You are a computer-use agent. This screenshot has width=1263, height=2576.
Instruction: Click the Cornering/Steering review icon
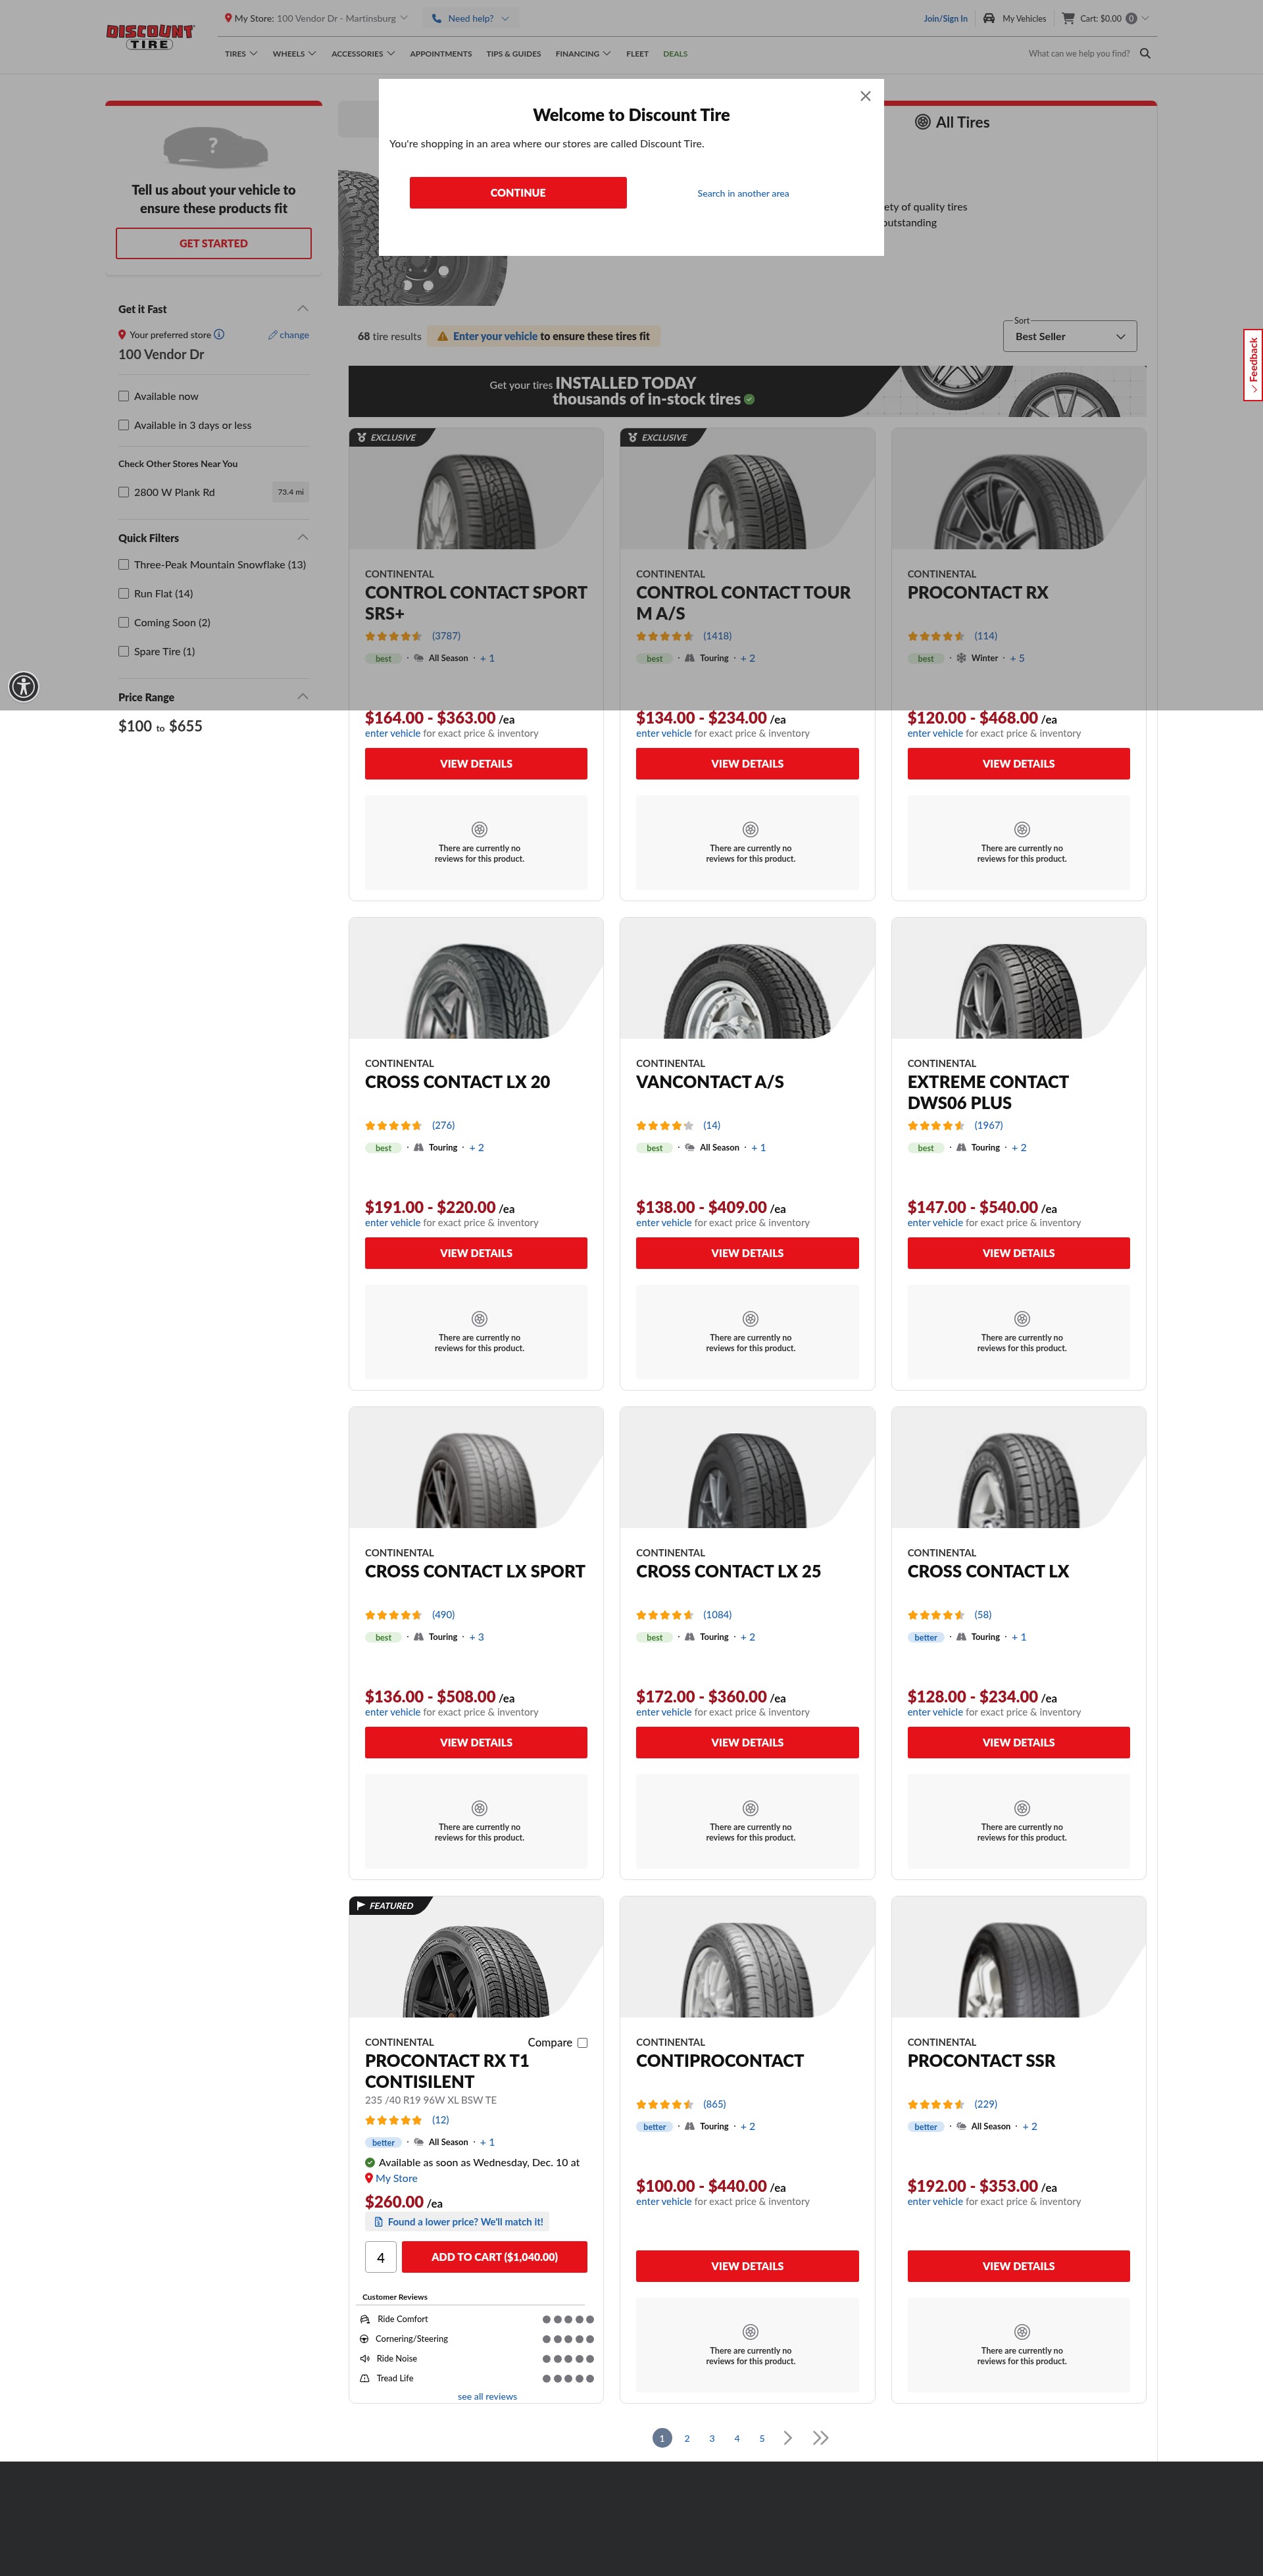click(x=364, y=2339)
